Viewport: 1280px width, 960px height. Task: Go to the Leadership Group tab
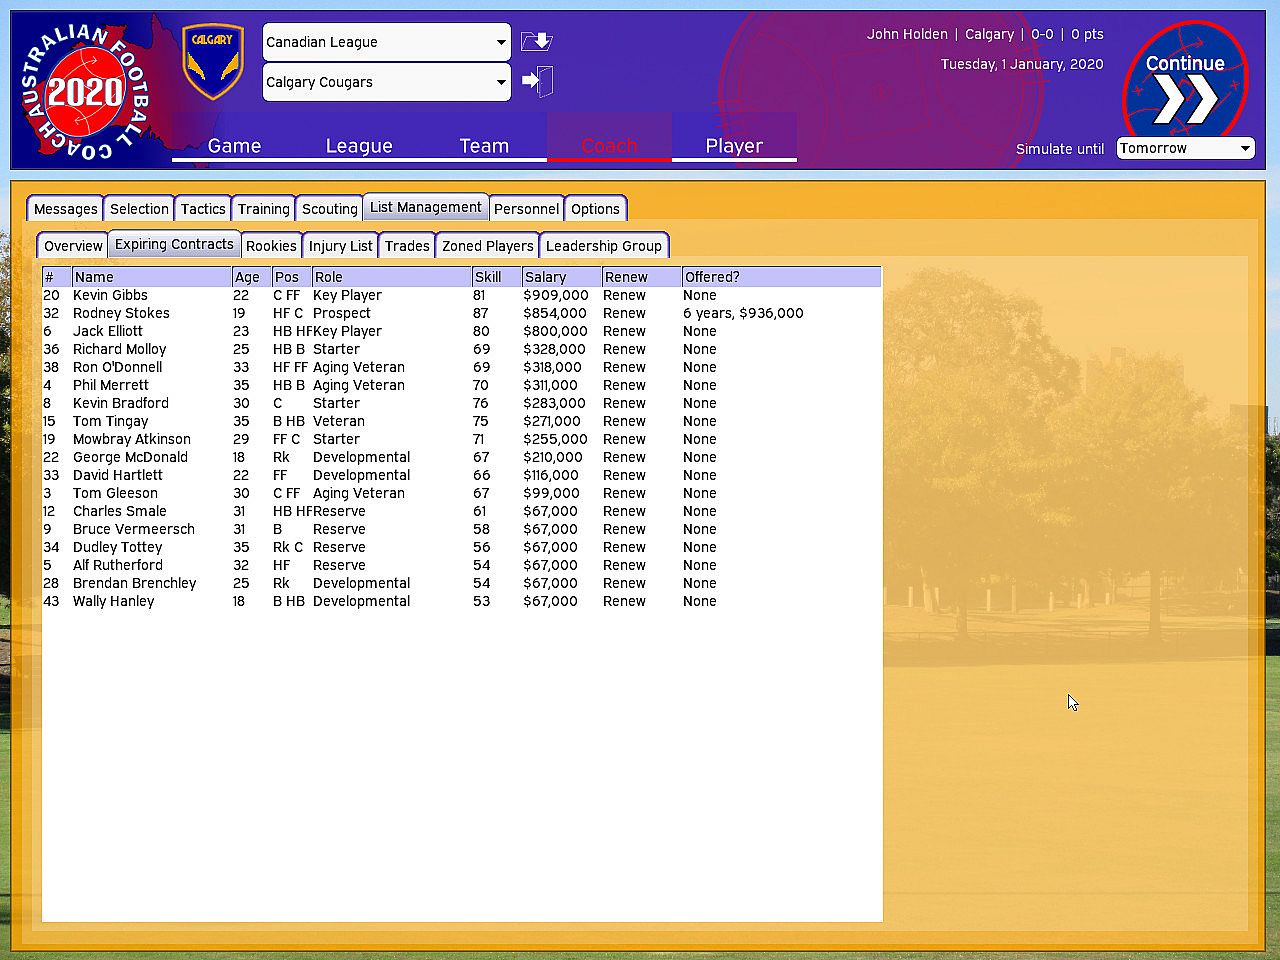603,246
